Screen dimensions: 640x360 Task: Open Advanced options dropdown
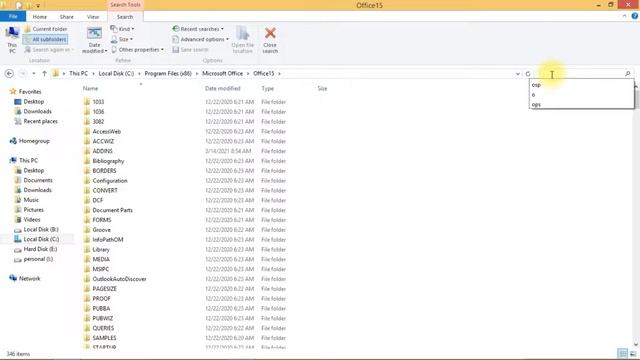click(x=200, y=39)
